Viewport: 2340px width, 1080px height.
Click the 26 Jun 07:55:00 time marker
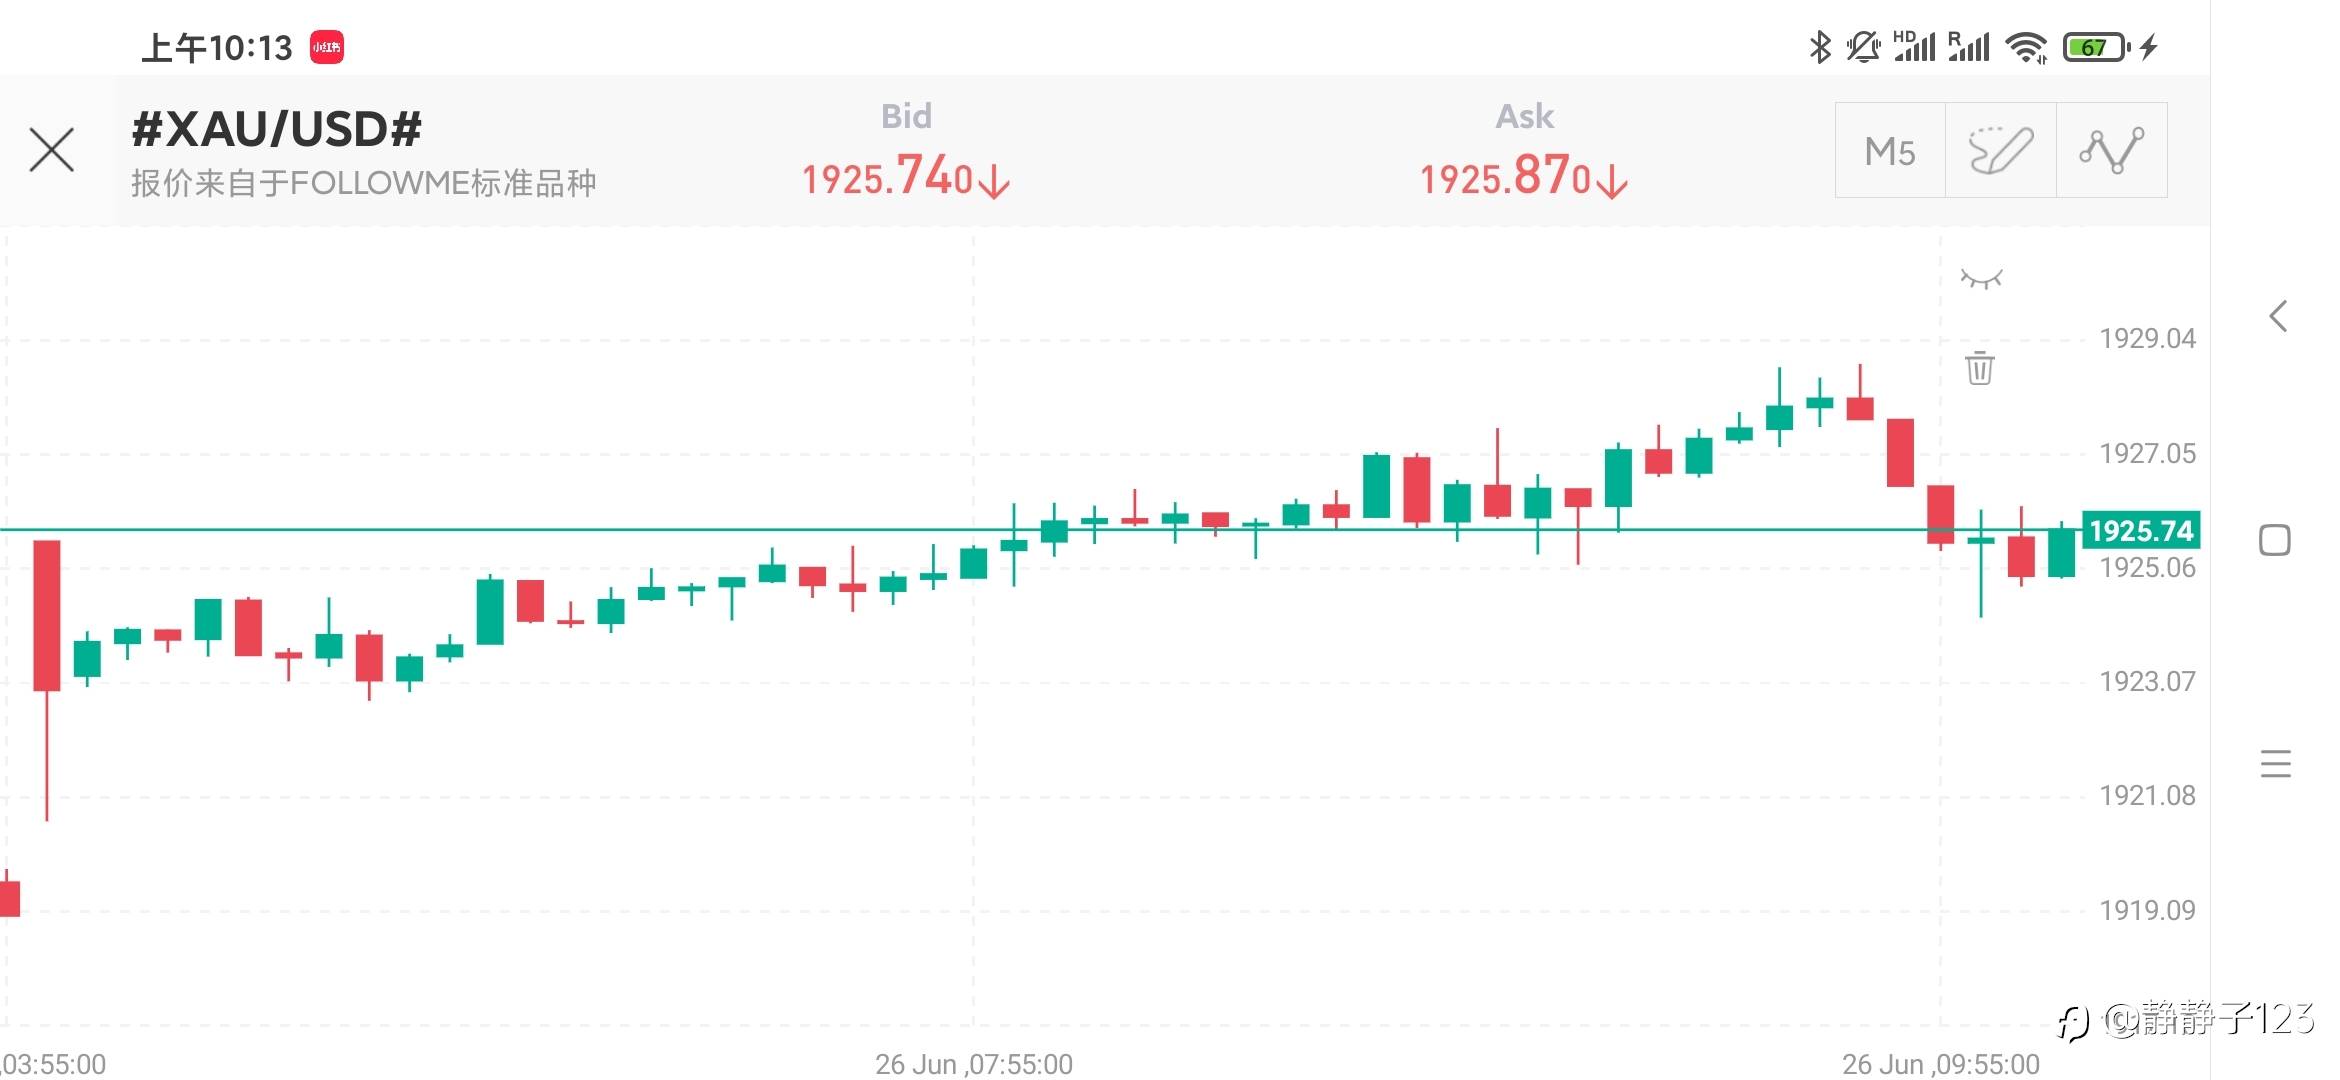974,1064
